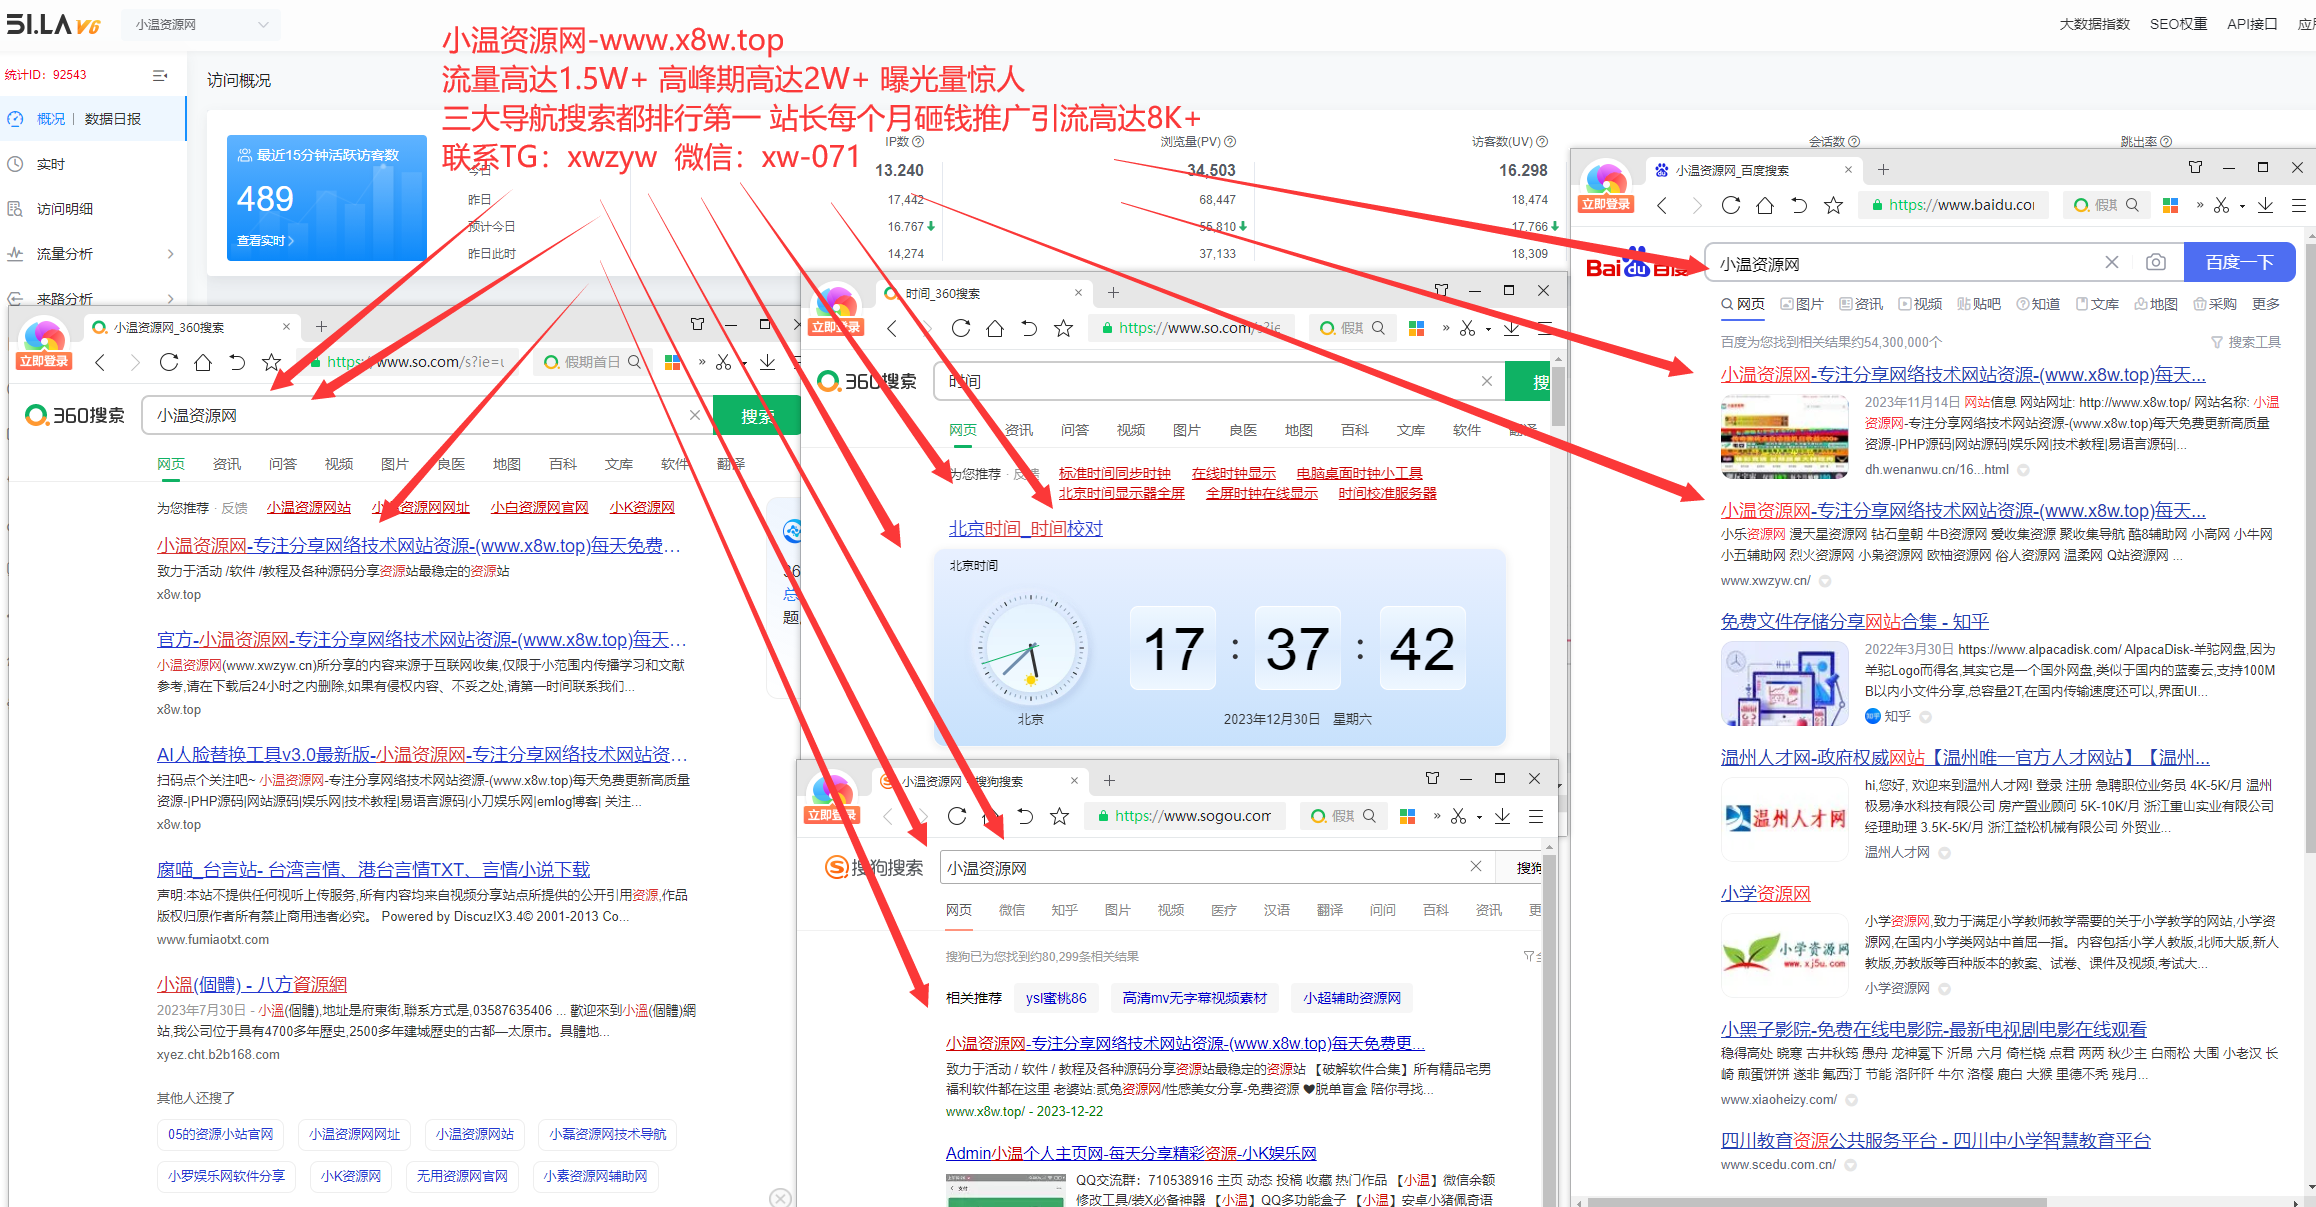Click the back arrow in the Baidu browser window

(1662, 205)
